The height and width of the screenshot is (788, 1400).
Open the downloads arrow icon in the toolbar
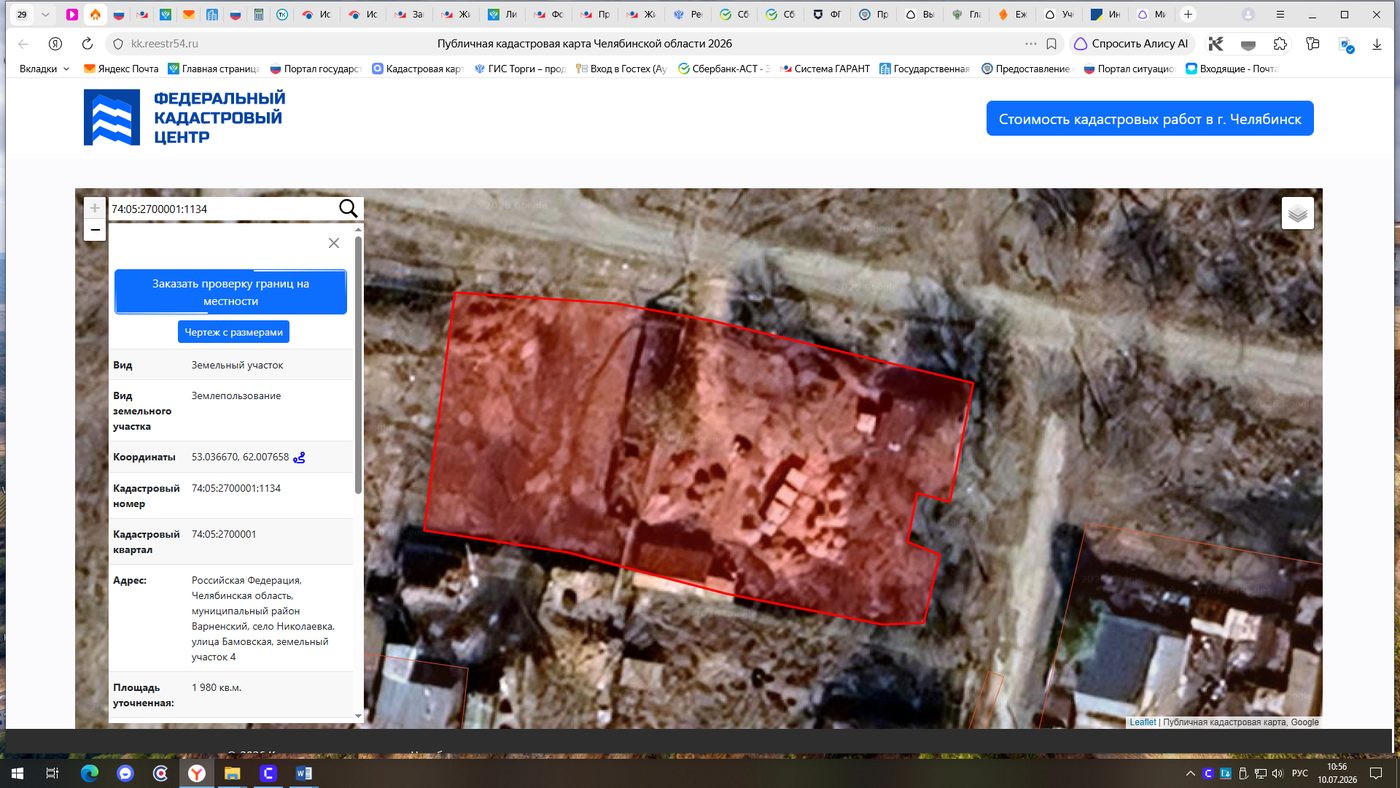coord(1377,44)
